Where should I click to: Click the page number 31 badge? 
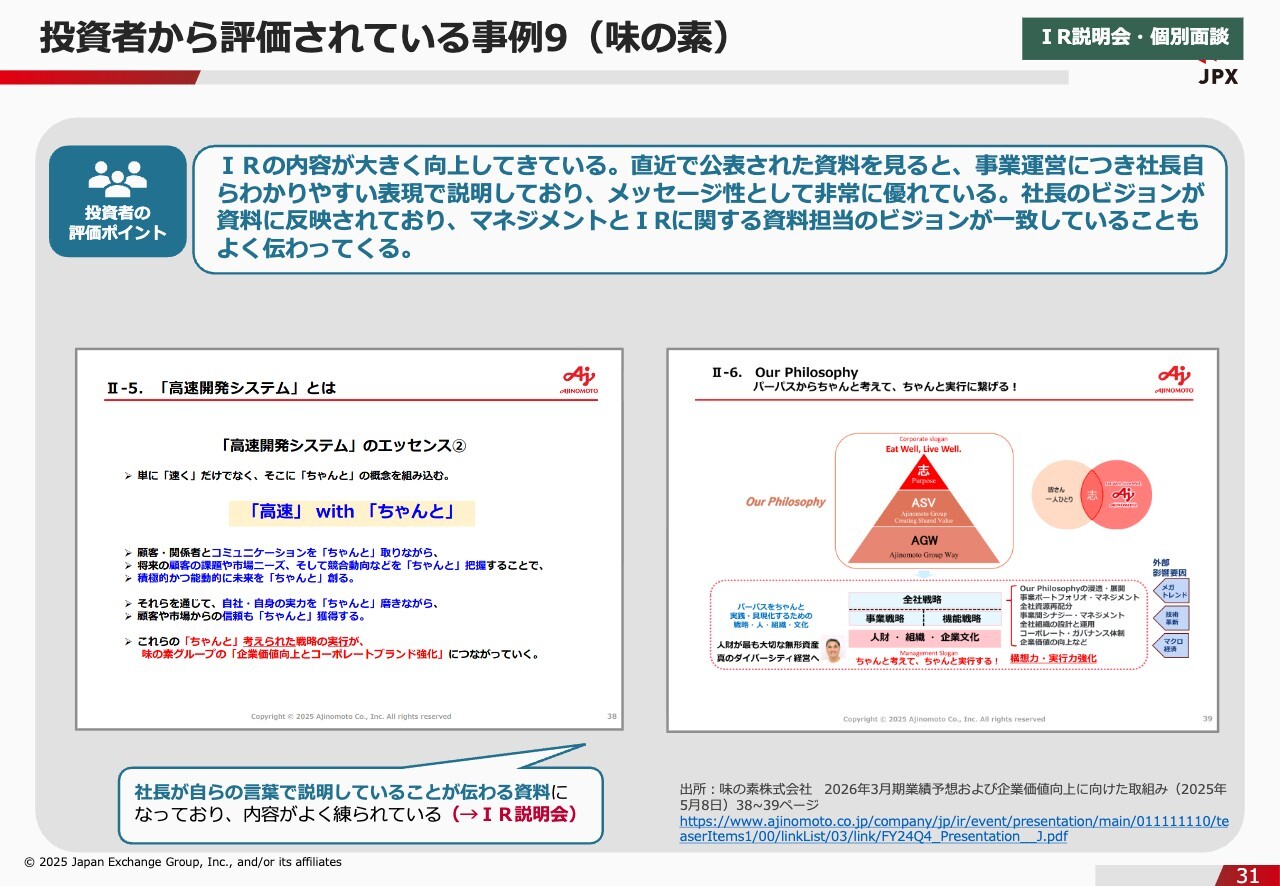pos(1247,875)
